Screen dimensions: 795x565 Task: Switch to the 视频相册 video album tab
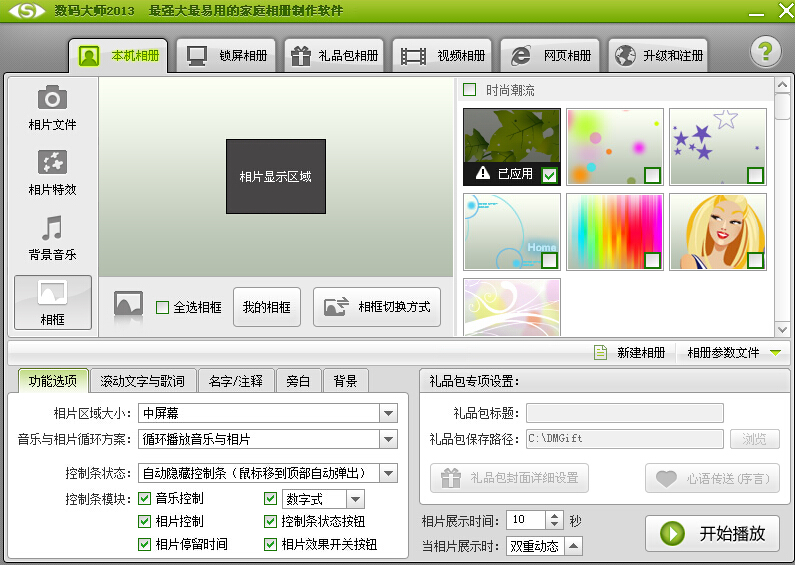[x=443, y=55]
